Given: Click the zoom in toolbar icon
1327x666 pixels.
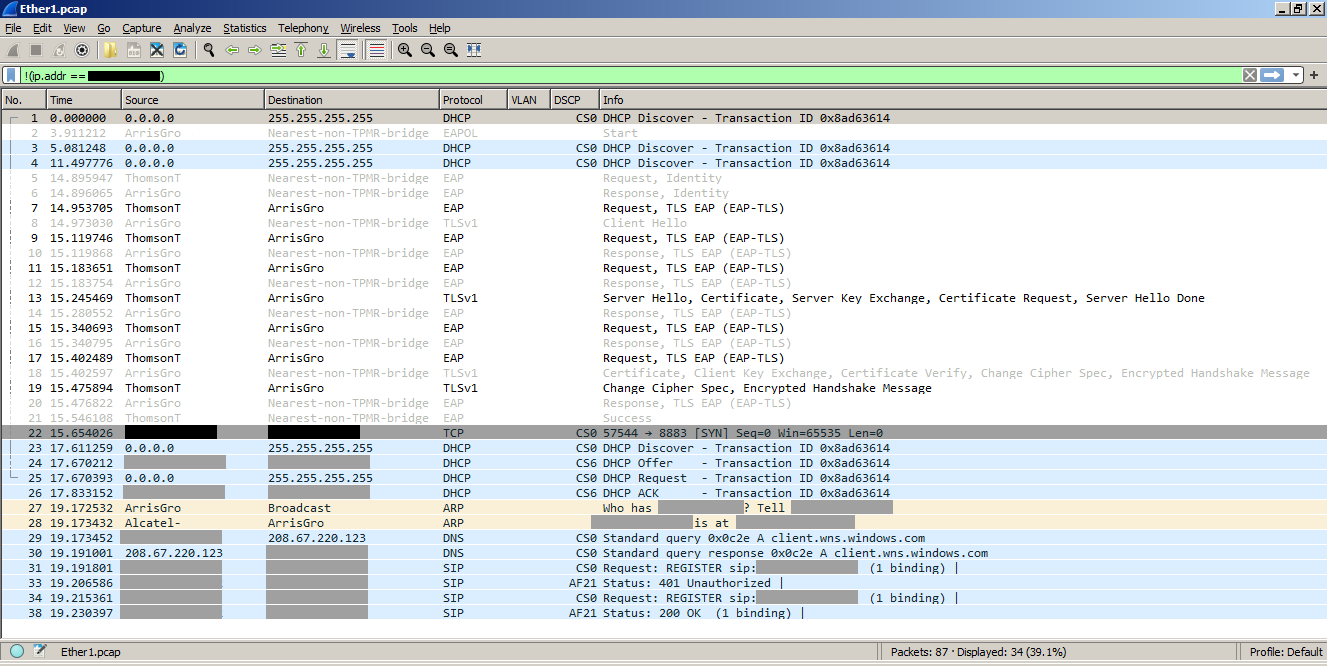Looking at the screenshot, I should coord(405,49).
